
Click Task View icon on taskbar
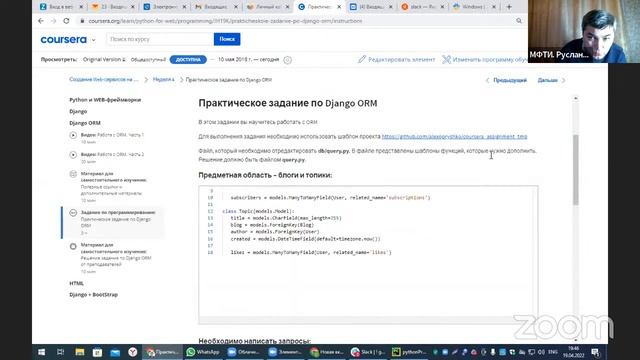[x=60, y=352]
